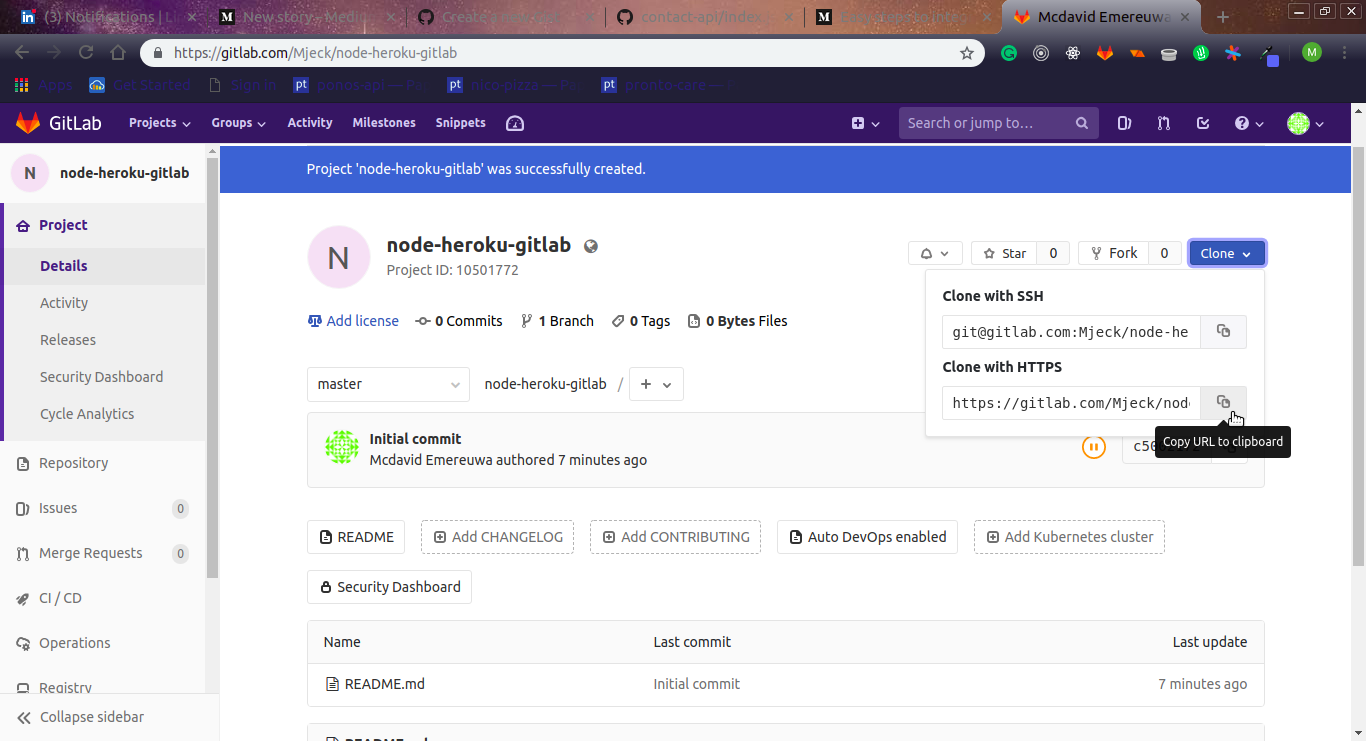Open the Todos list icon
The image size is (1366, 741).
click(1202, 122)
